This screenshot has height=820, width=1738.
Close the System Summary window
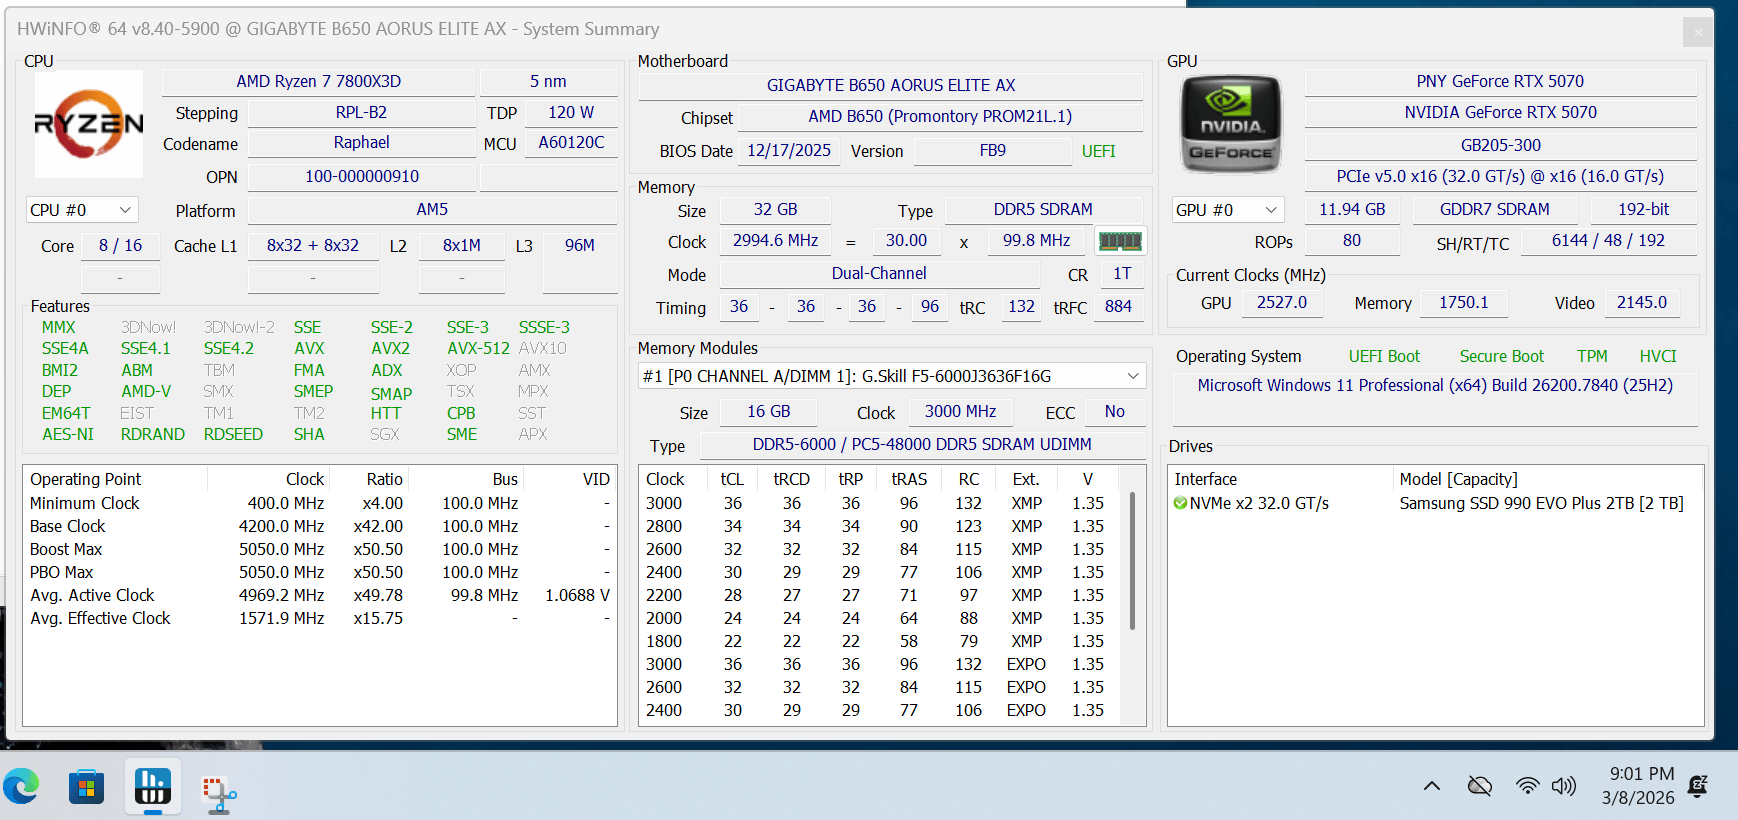1698,32
